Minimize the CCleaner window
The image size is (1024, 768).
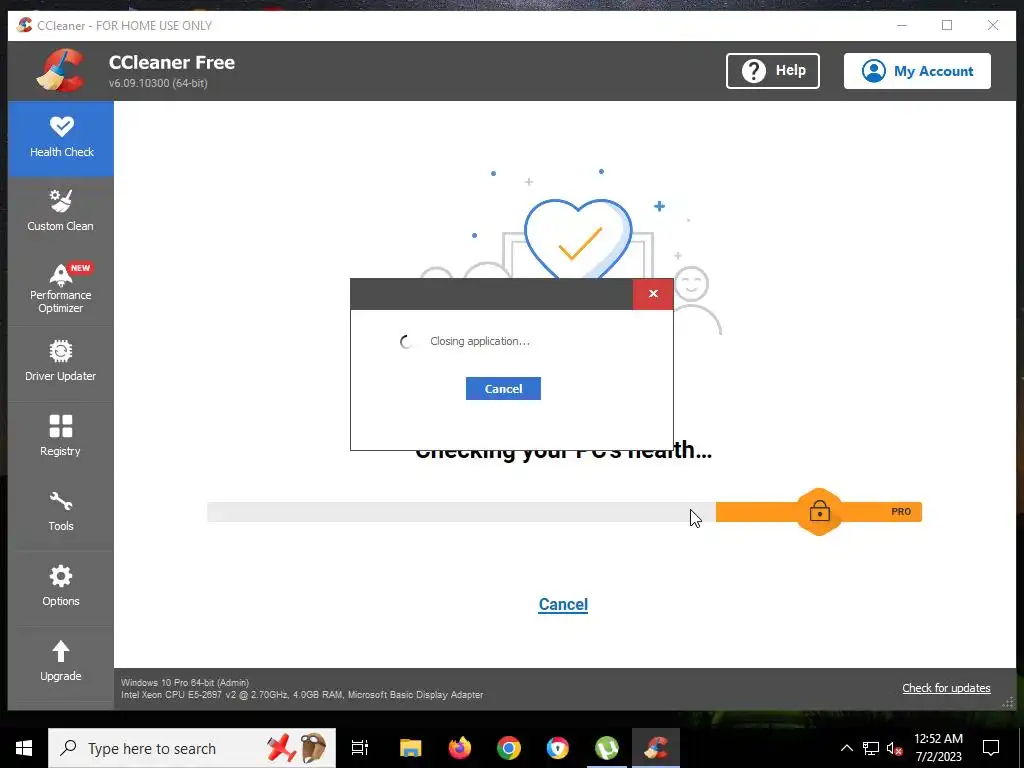pos(902,25)
